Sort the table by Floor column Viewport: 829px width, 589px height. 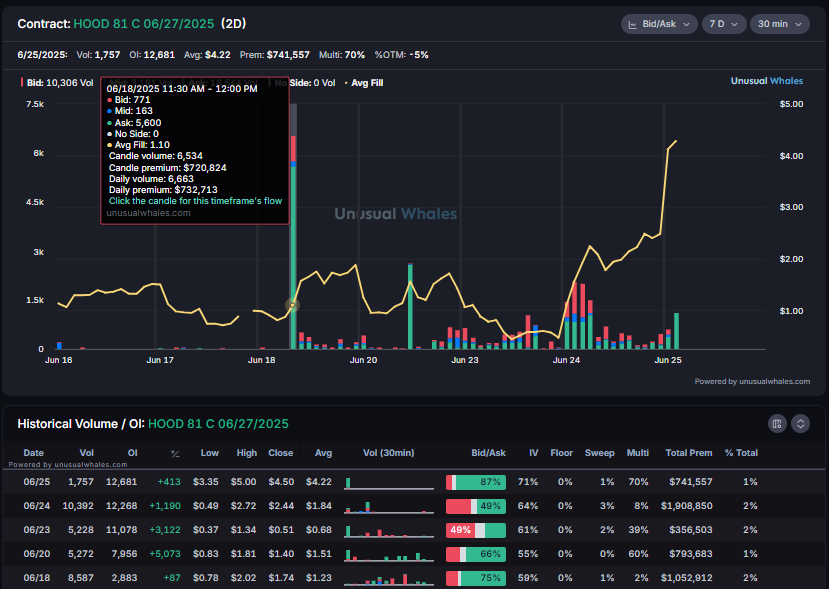[561, 453]
